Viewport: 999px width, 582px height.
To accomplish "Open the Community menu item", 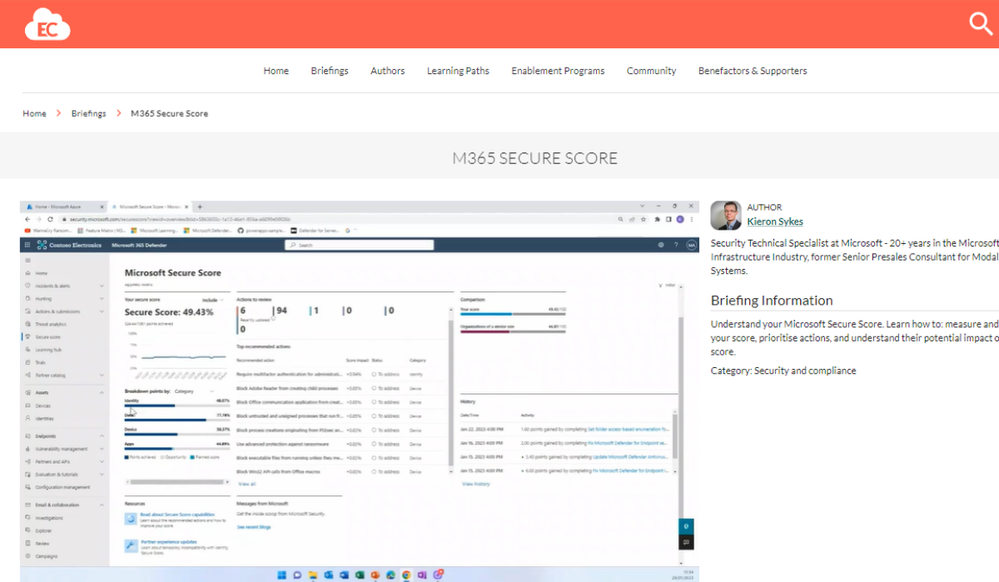I will click(651, 71).
